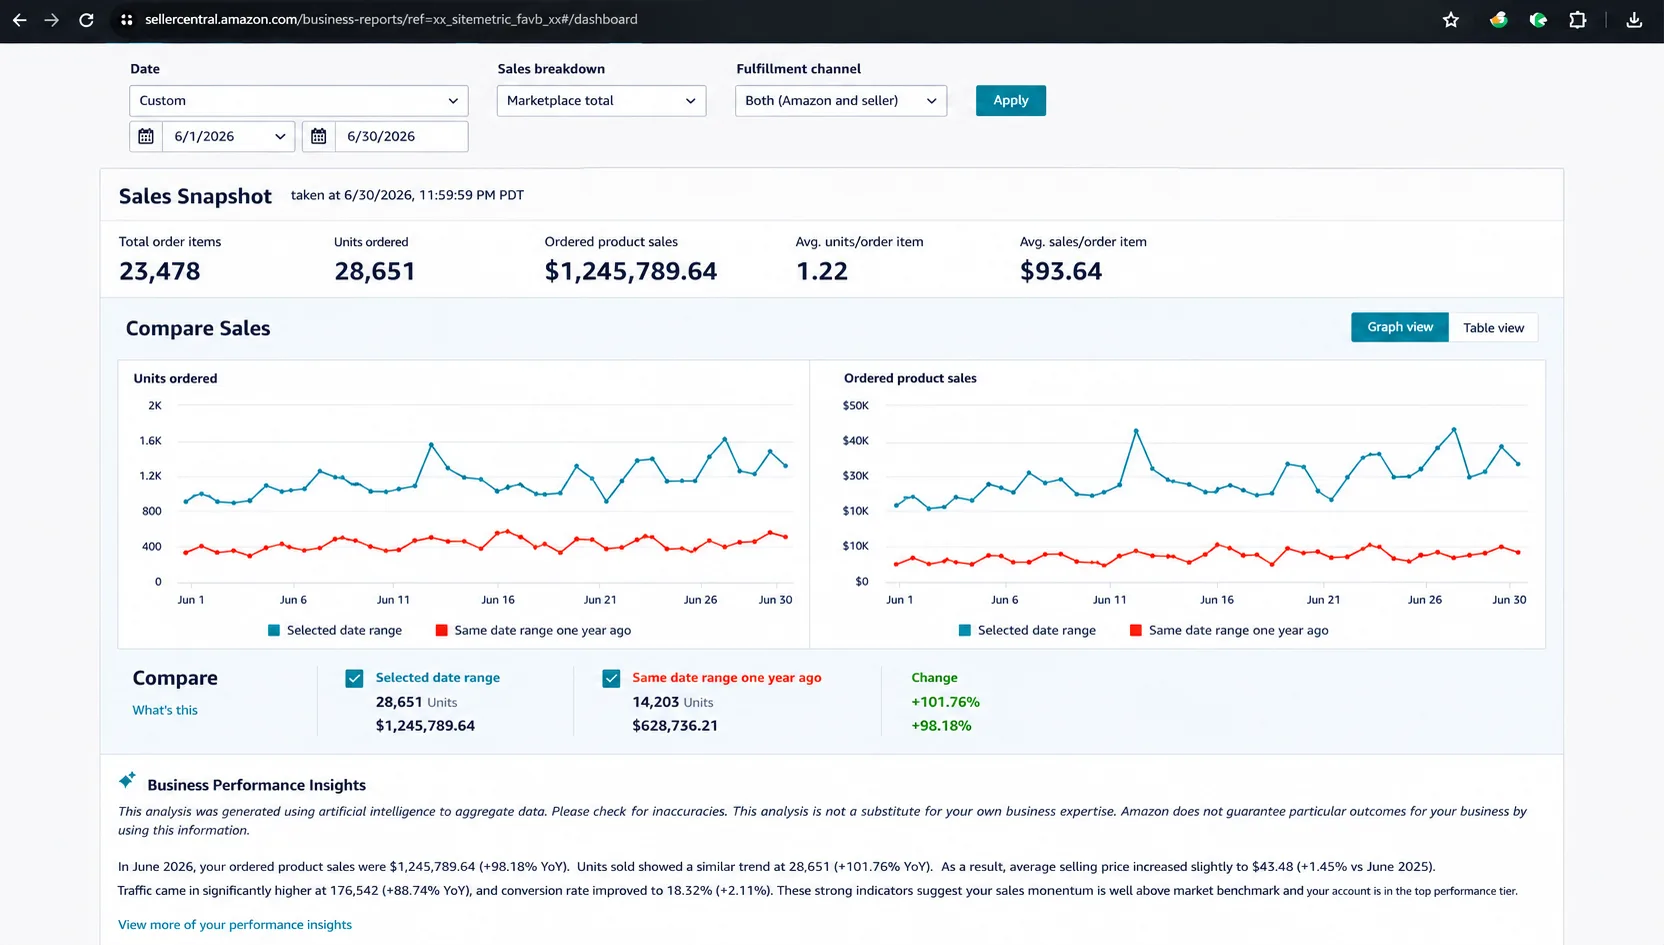The image size is (1664, 945).
Task: Open the Date range Custom dropdown
Action: tap(299, 101)
